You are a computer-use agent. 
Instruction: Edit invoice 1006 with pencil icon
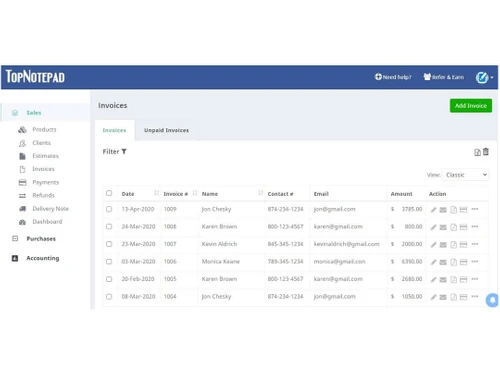click(x=433, y=262)
